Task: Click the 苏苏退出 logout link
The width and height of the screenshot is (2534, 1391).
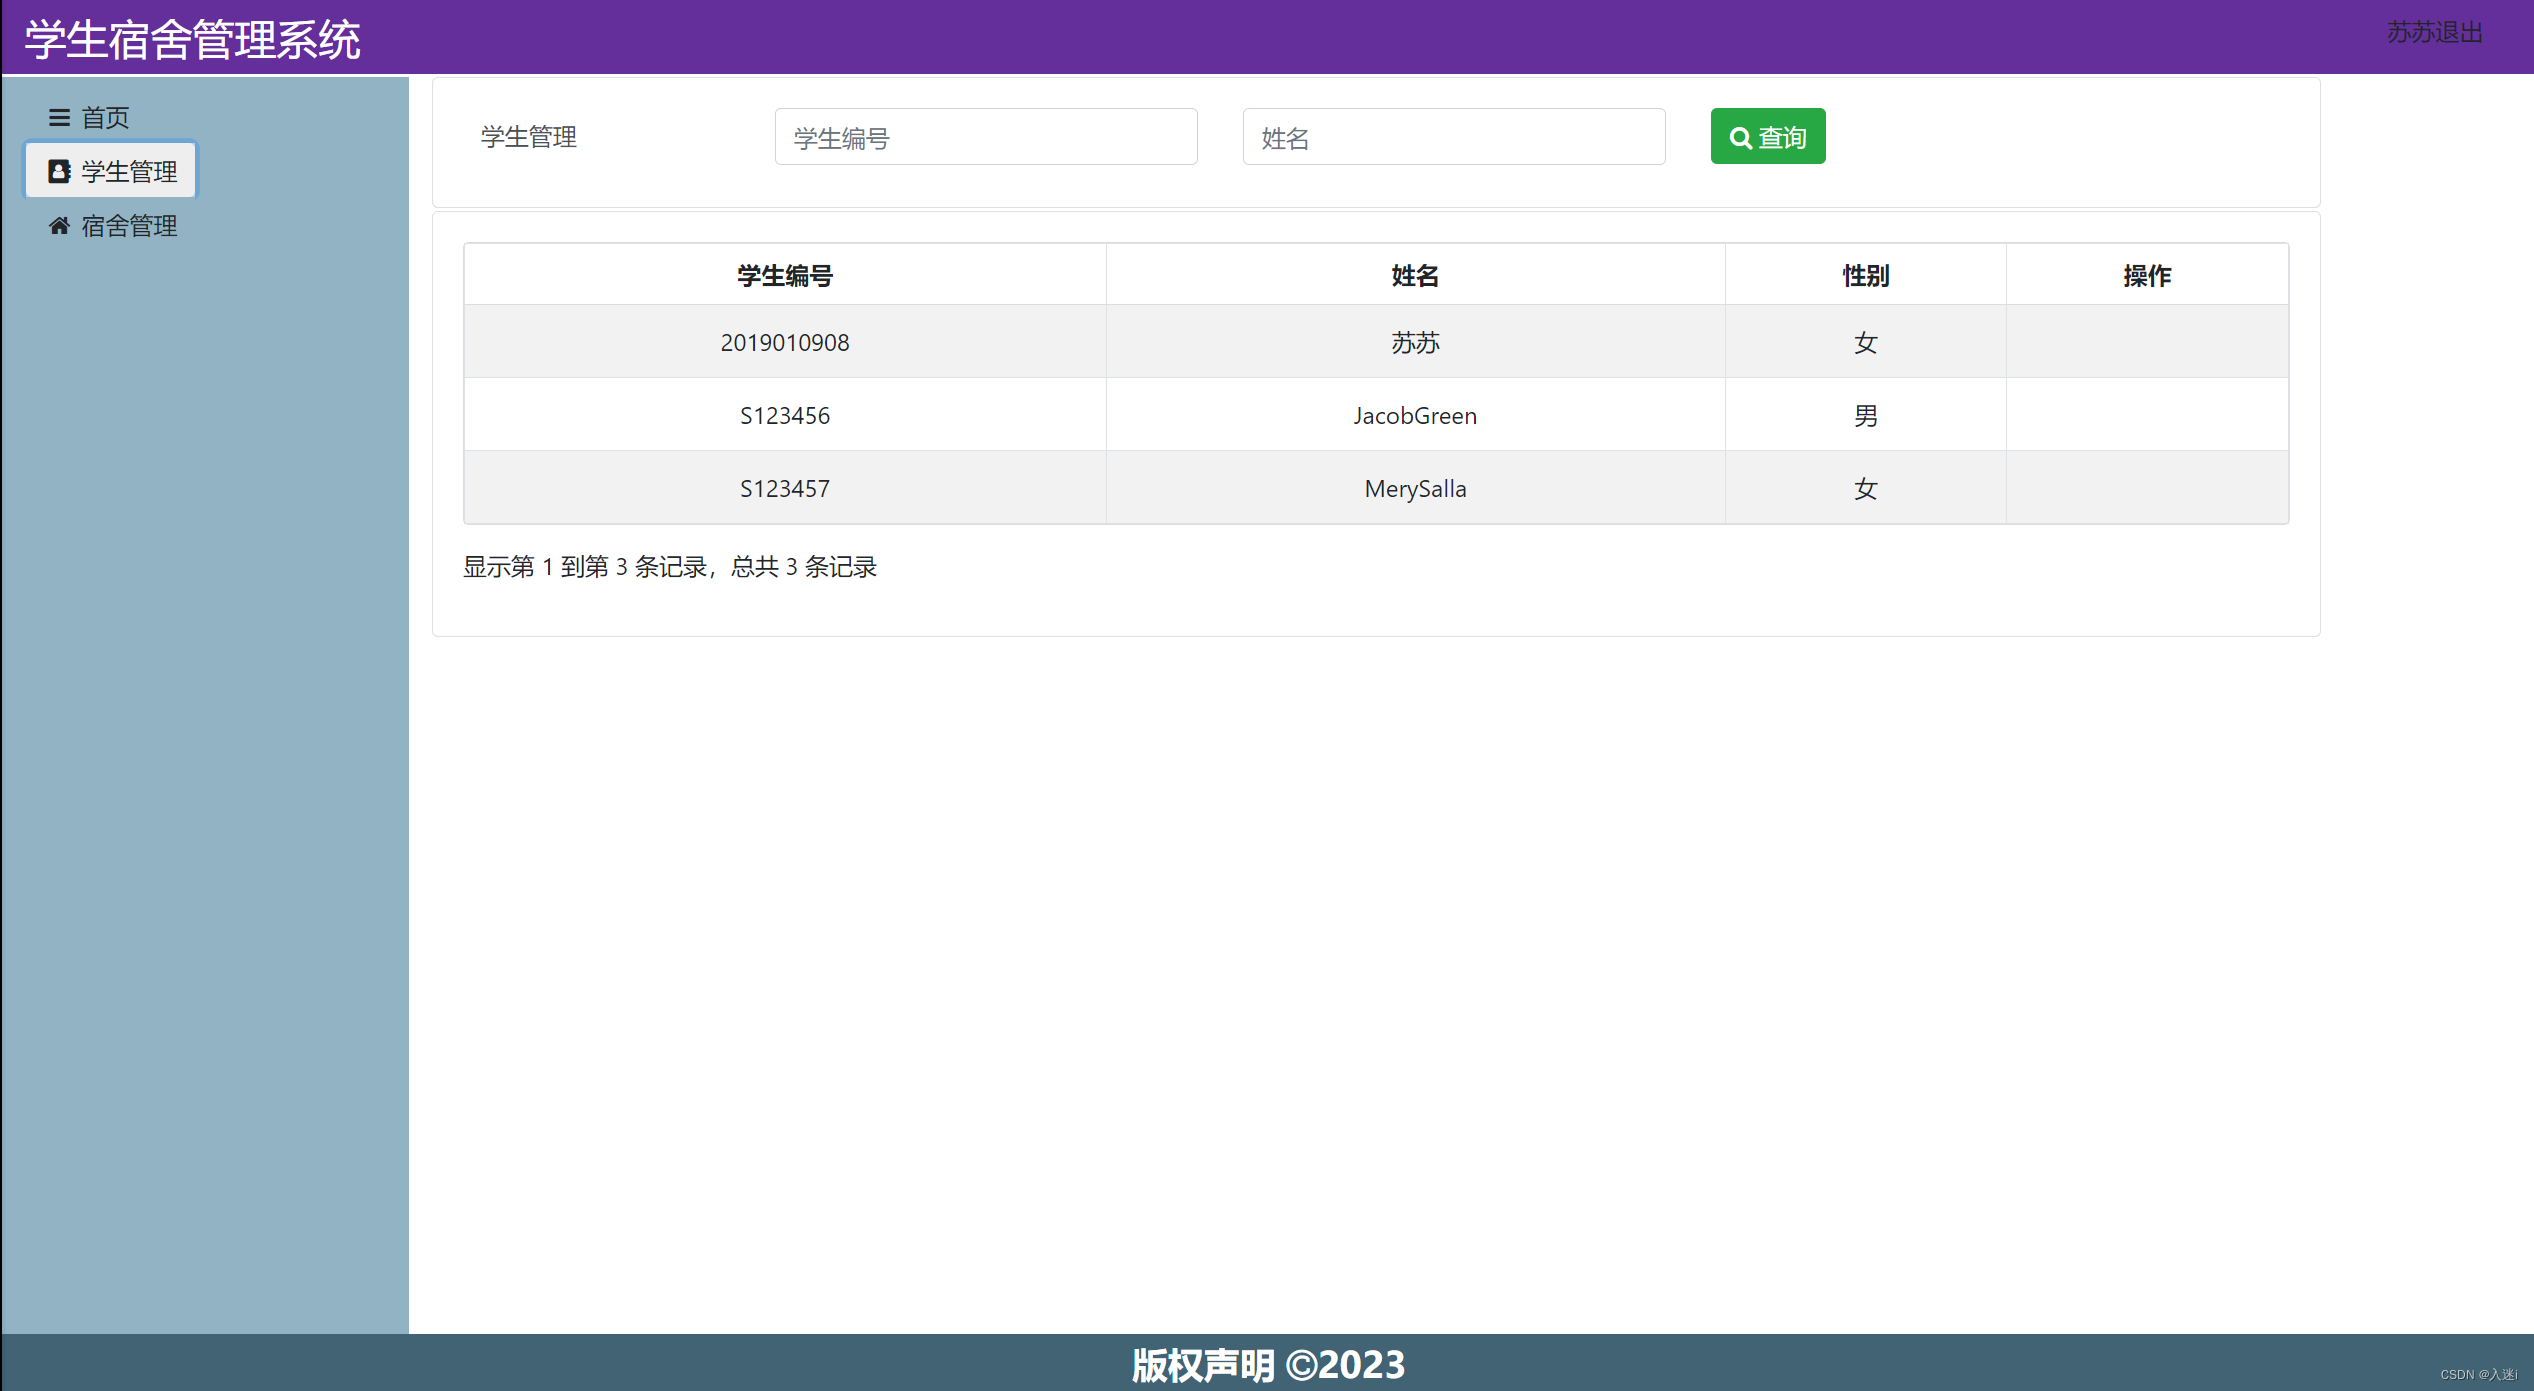Action: coord(2434,33)
